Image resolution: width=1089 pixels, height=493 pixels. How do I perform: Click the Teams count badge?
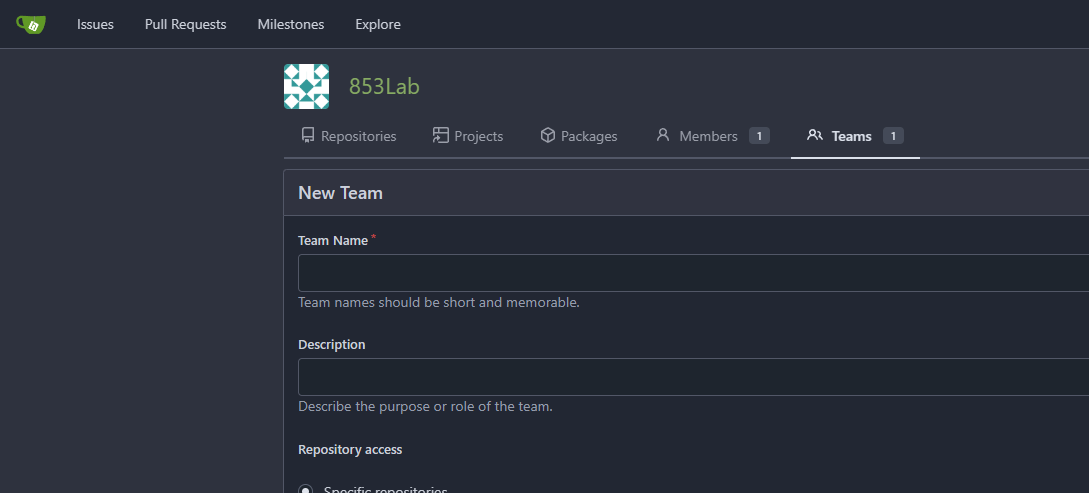(x=893, y=136)
